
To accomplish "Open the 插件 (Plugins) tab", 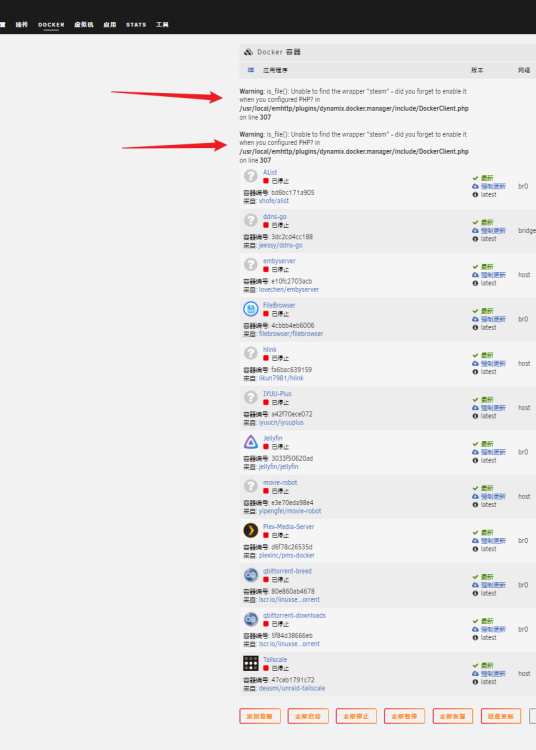I will click(22, 24).
